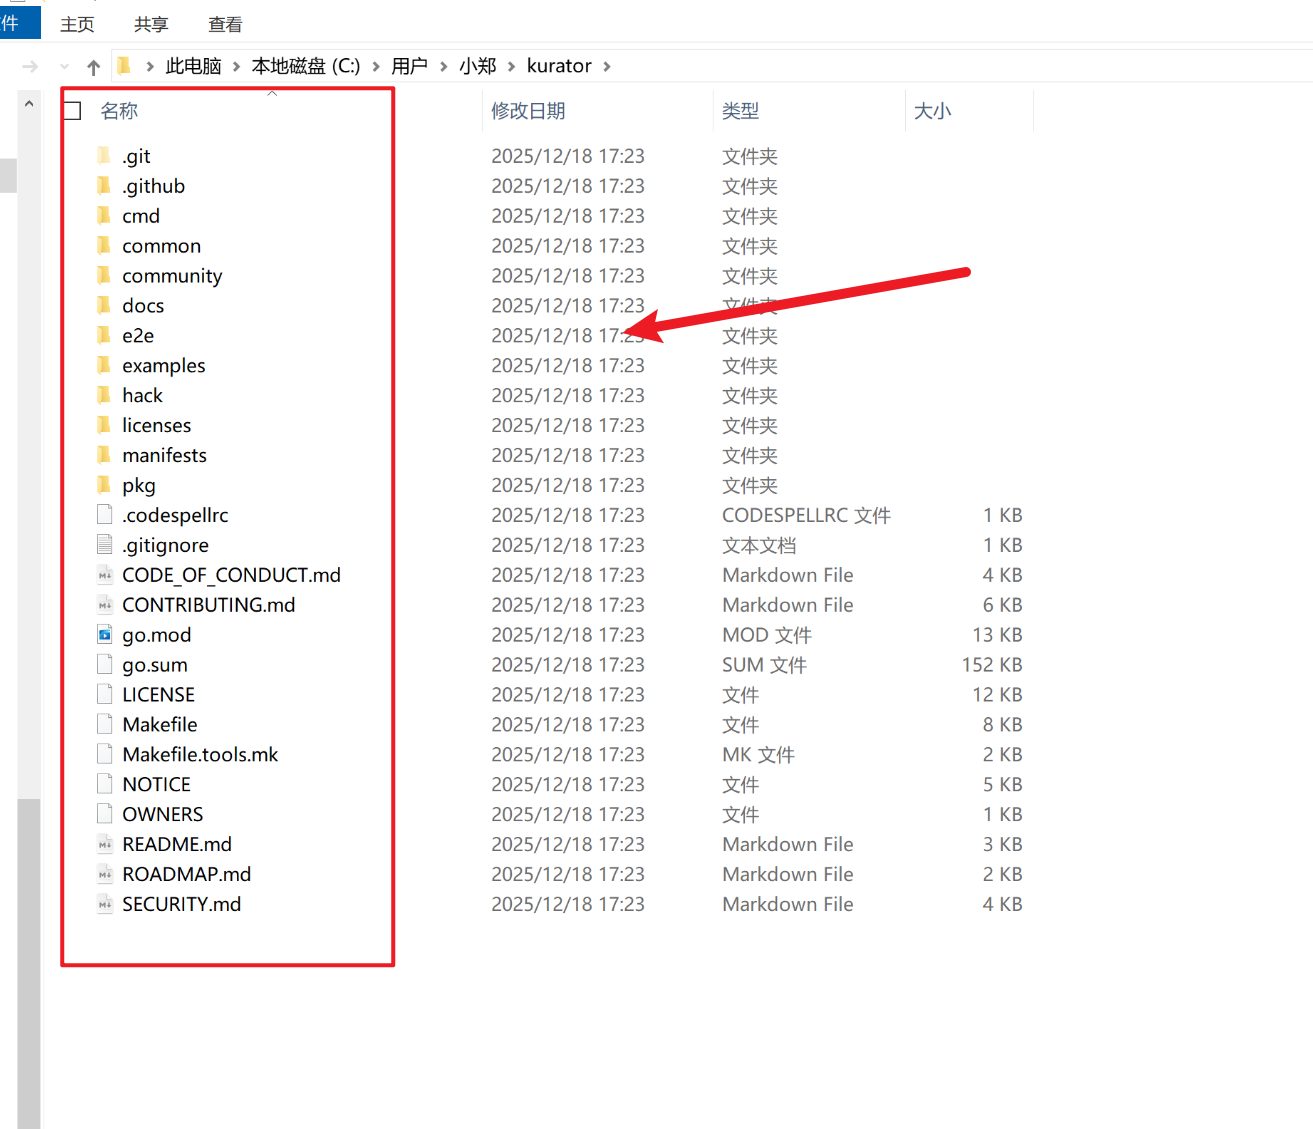Click the forward navigation arrow
Viewport: 1313px width, 1129px height.
pyautogui.click(x=30, y=67)
